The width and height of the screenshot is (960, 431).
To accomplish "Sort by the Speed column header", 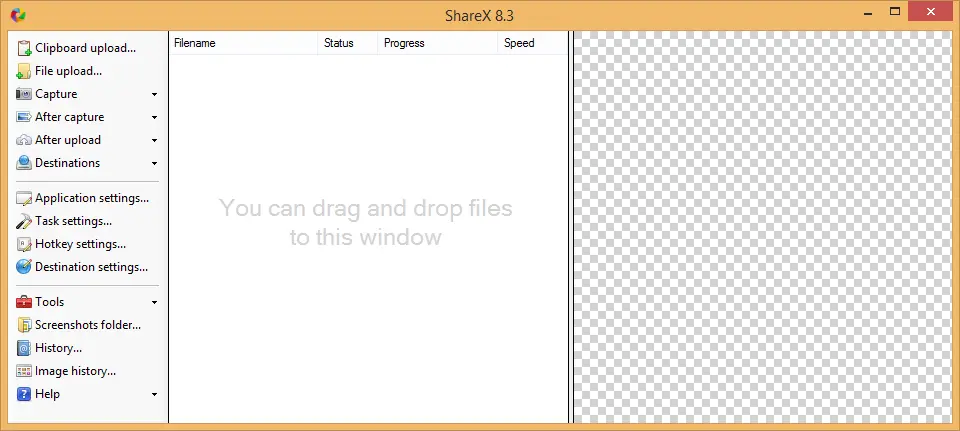I will [x=532, y=43].
